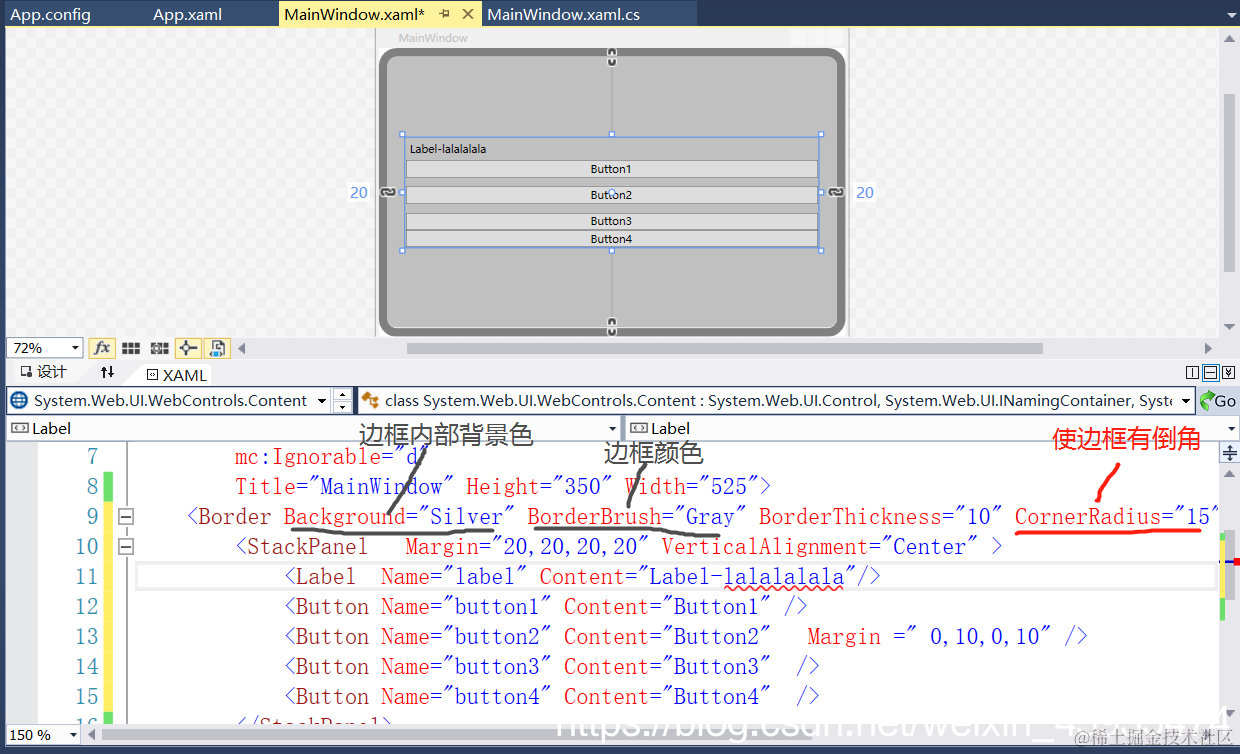Open the App.xaml tab
Screen dimensions: 1240x754
[187, 14]
